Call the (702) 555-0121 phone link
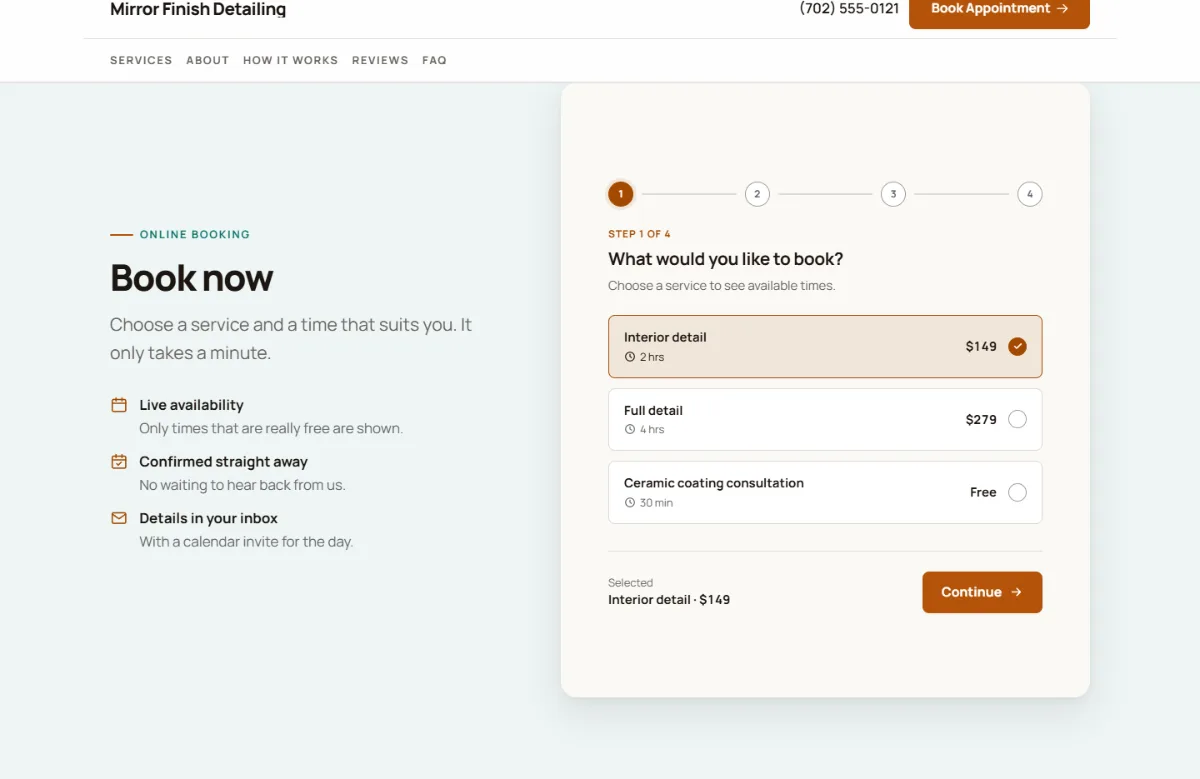The image size is (1200, 779). tap(849, 9)
